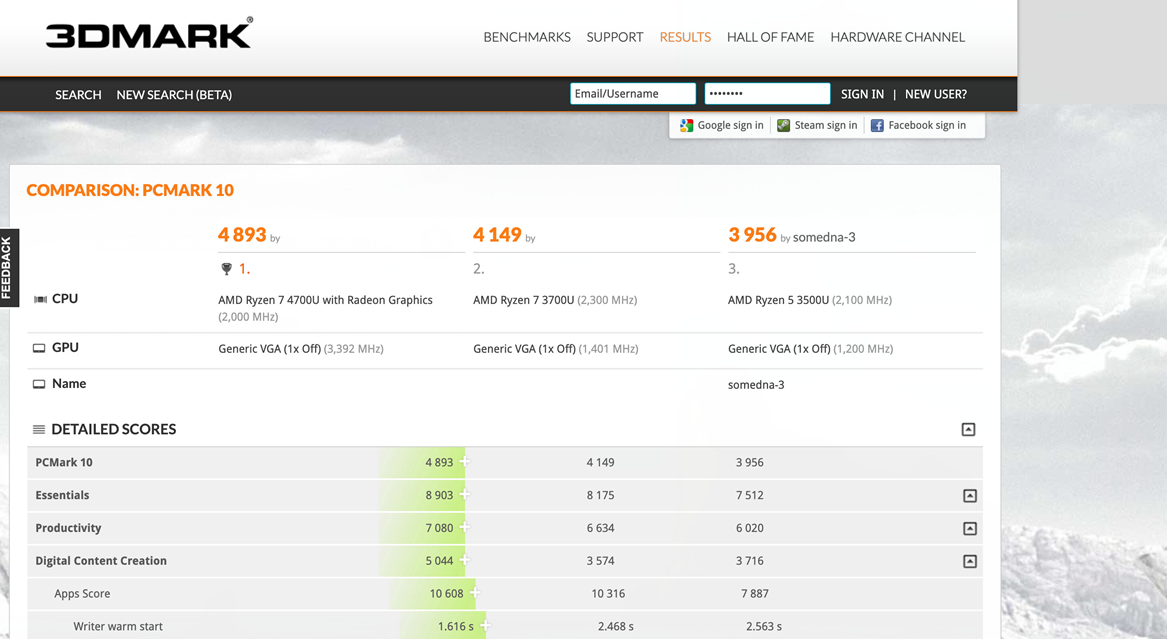
Task: Click Writer warm start time 2.468 s
Action: [616, 626]
